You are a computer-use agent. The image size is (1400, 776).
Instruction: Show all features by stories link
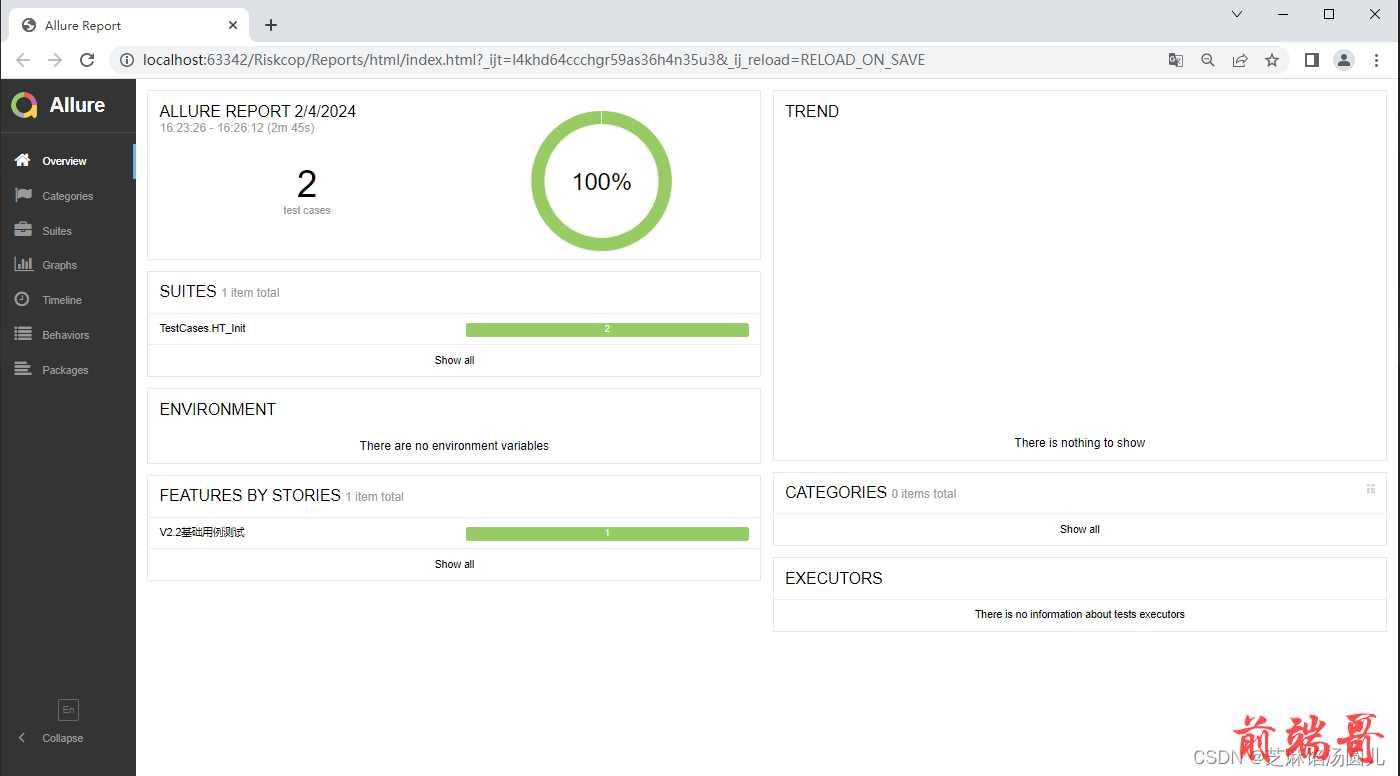pos(454,564)
